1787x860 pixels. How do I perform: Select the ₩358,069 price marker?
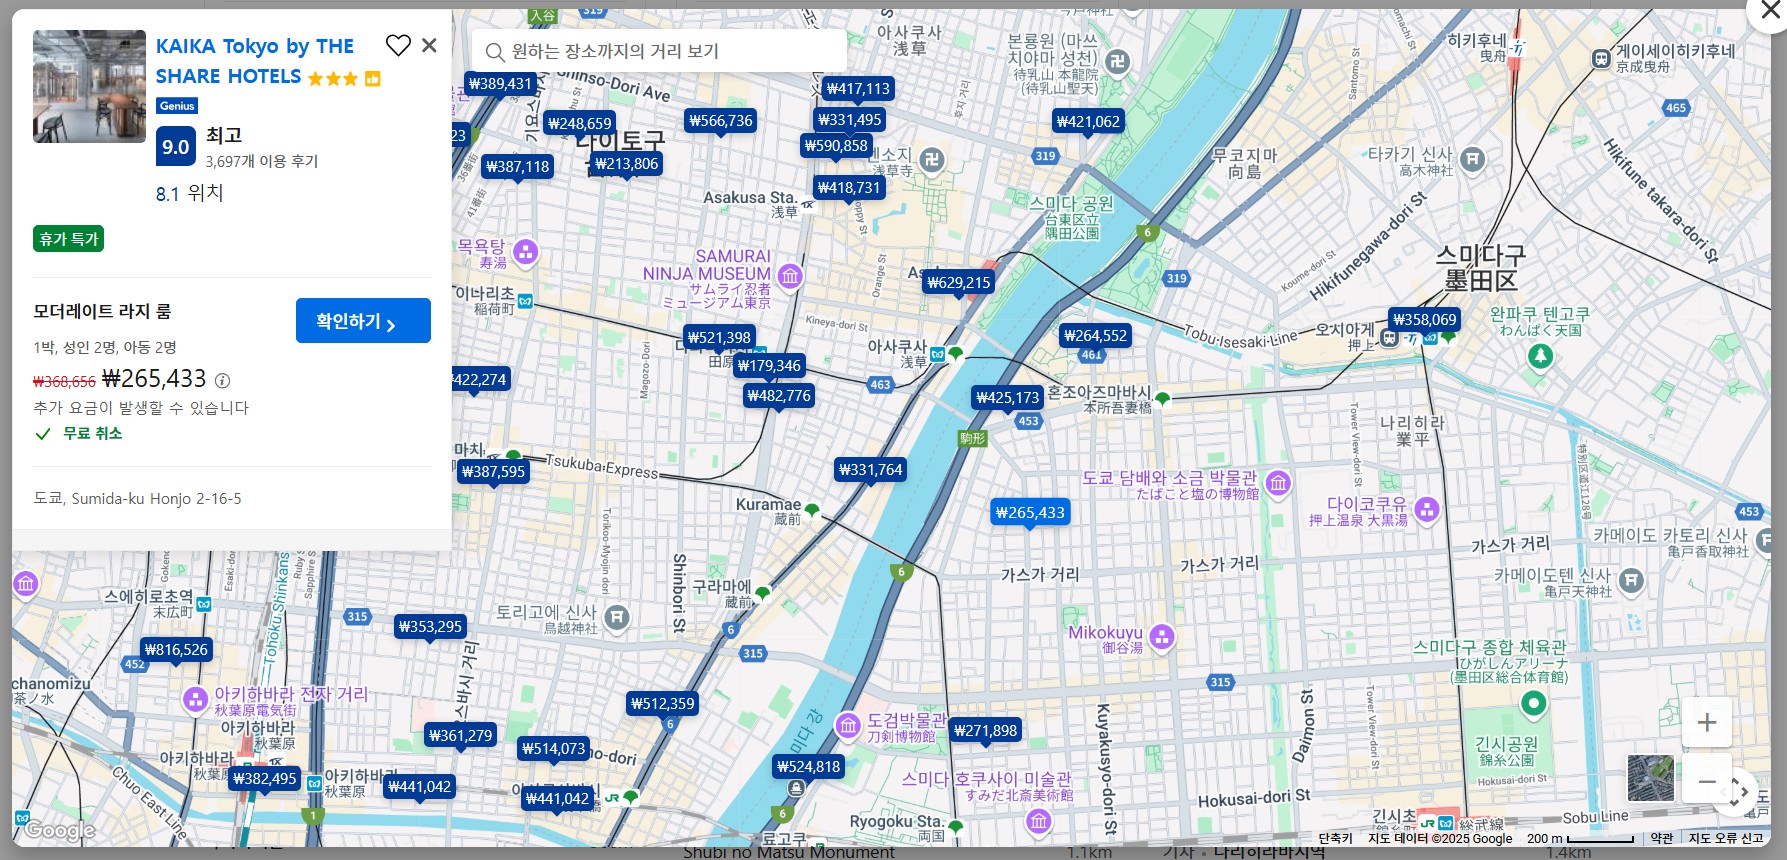tap(1425, 319)
